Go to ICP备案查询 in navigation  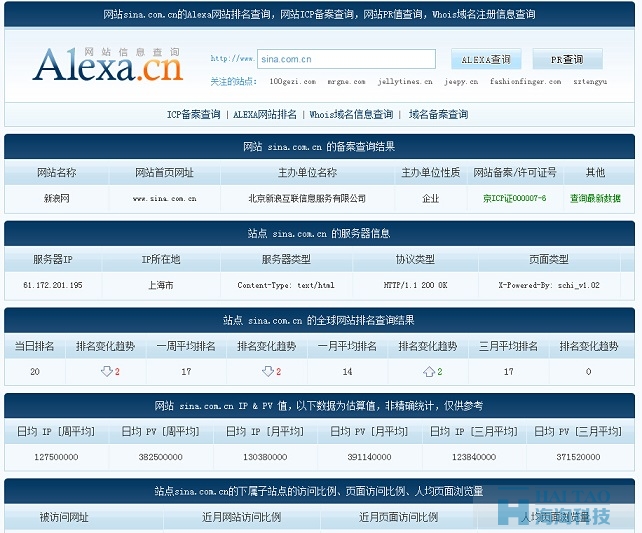194,114
